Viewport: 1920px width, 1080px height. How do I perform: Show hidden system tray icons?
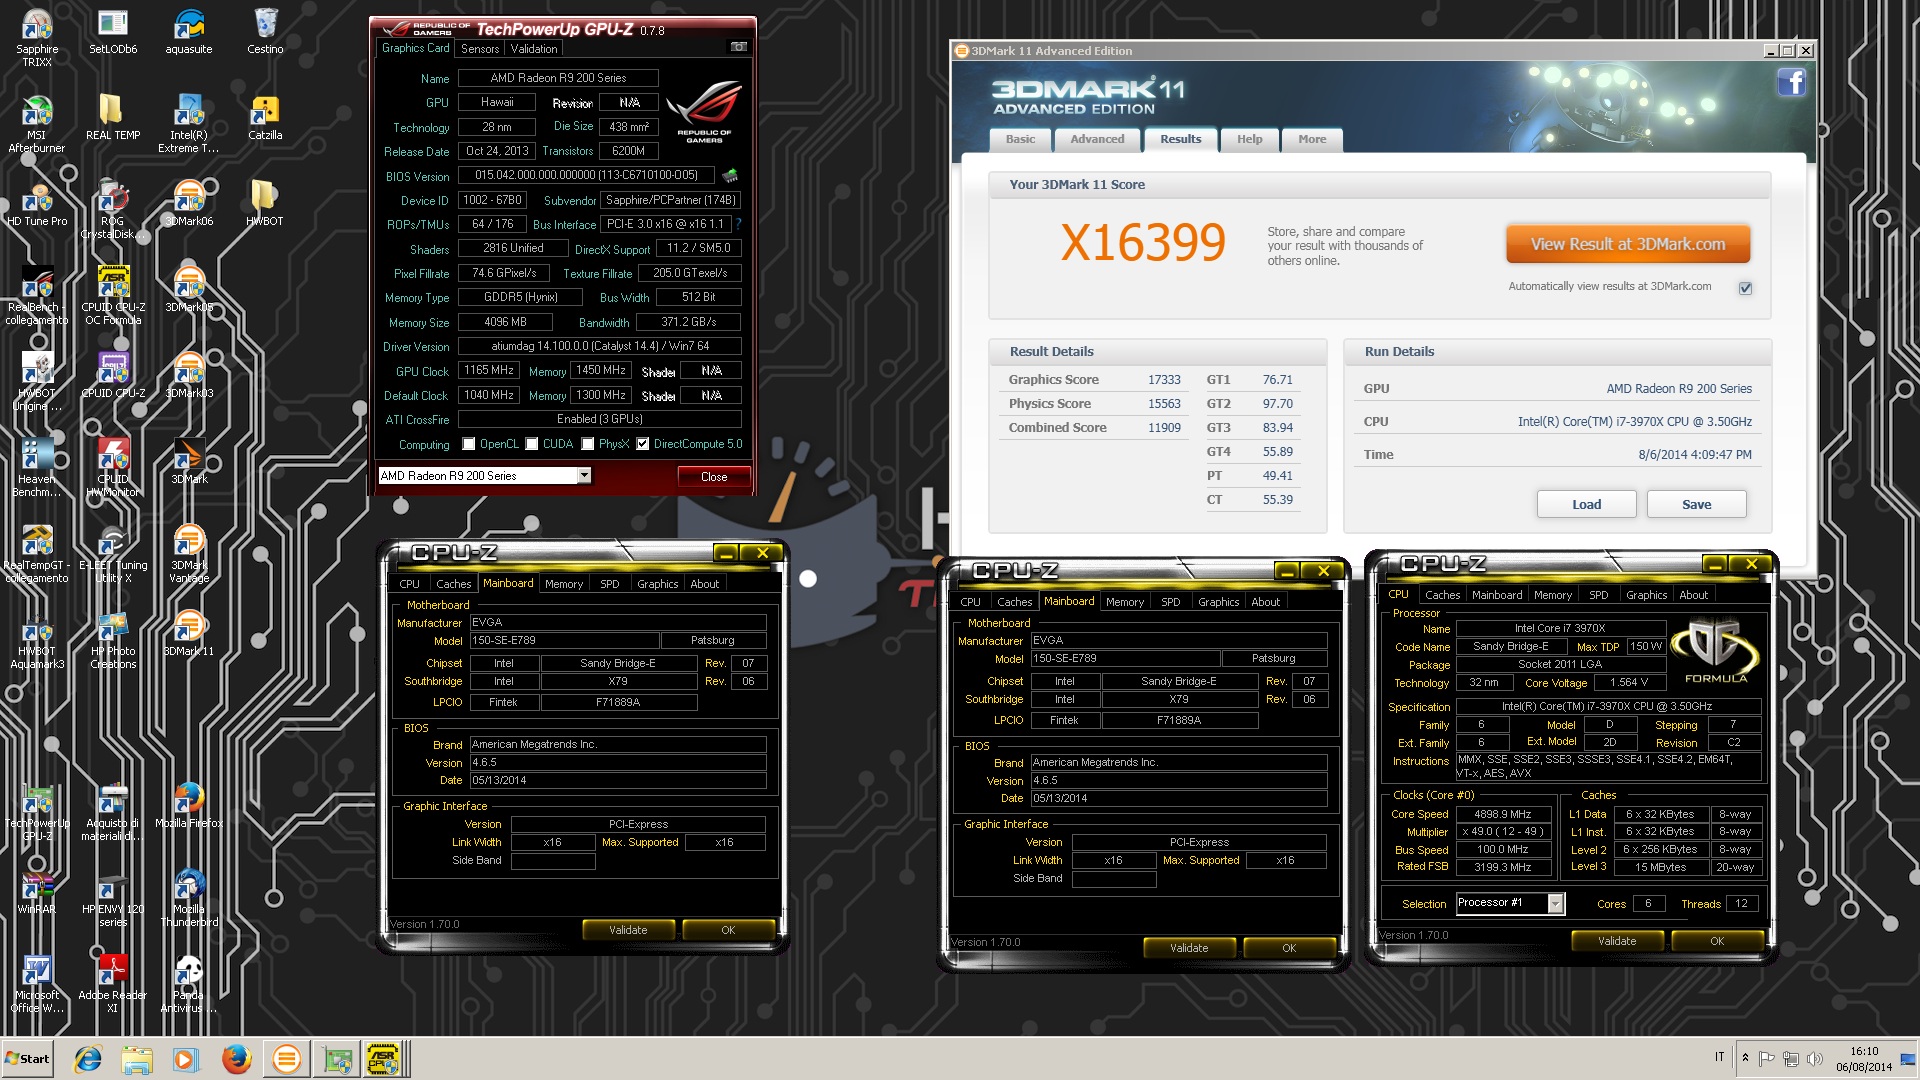[x=1745, y=1058]
